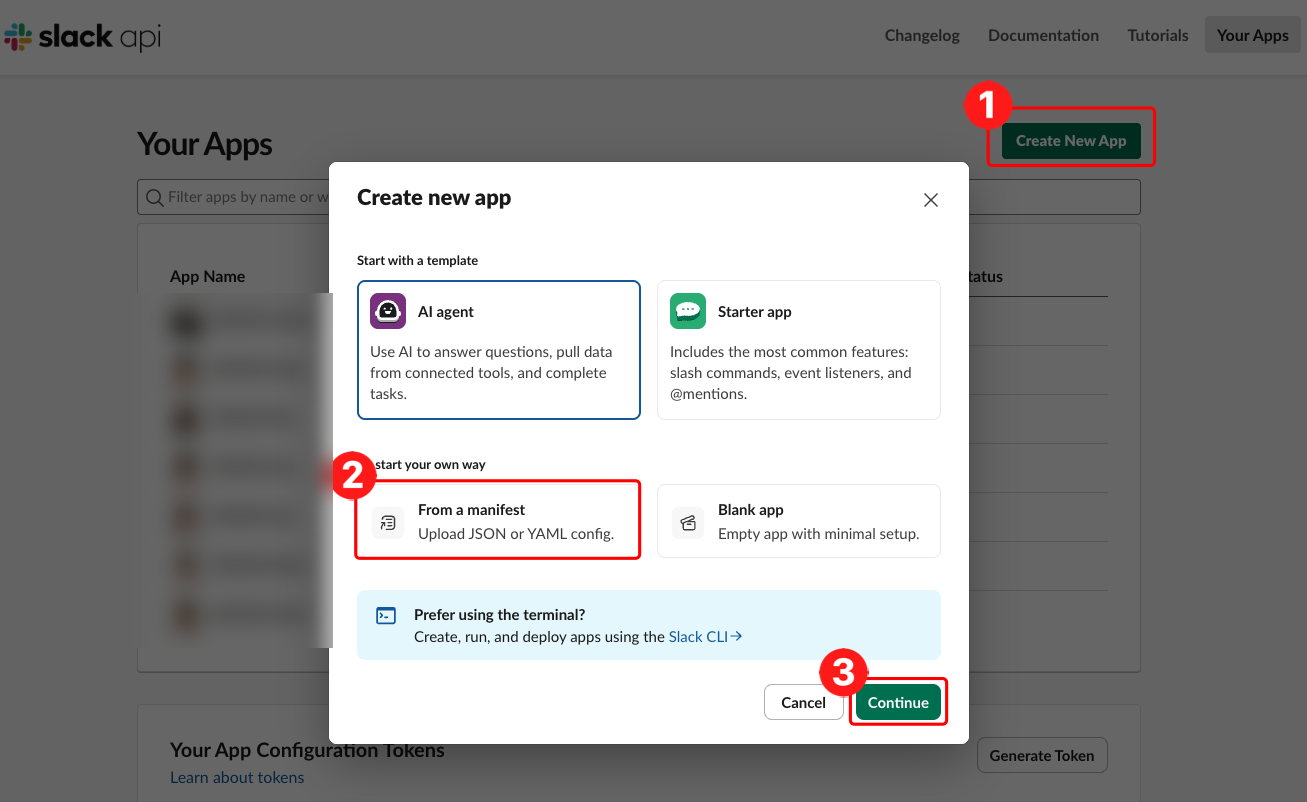Close the Create new app dialog
This screenshot has height=802, width=1307.
point(931,200)
